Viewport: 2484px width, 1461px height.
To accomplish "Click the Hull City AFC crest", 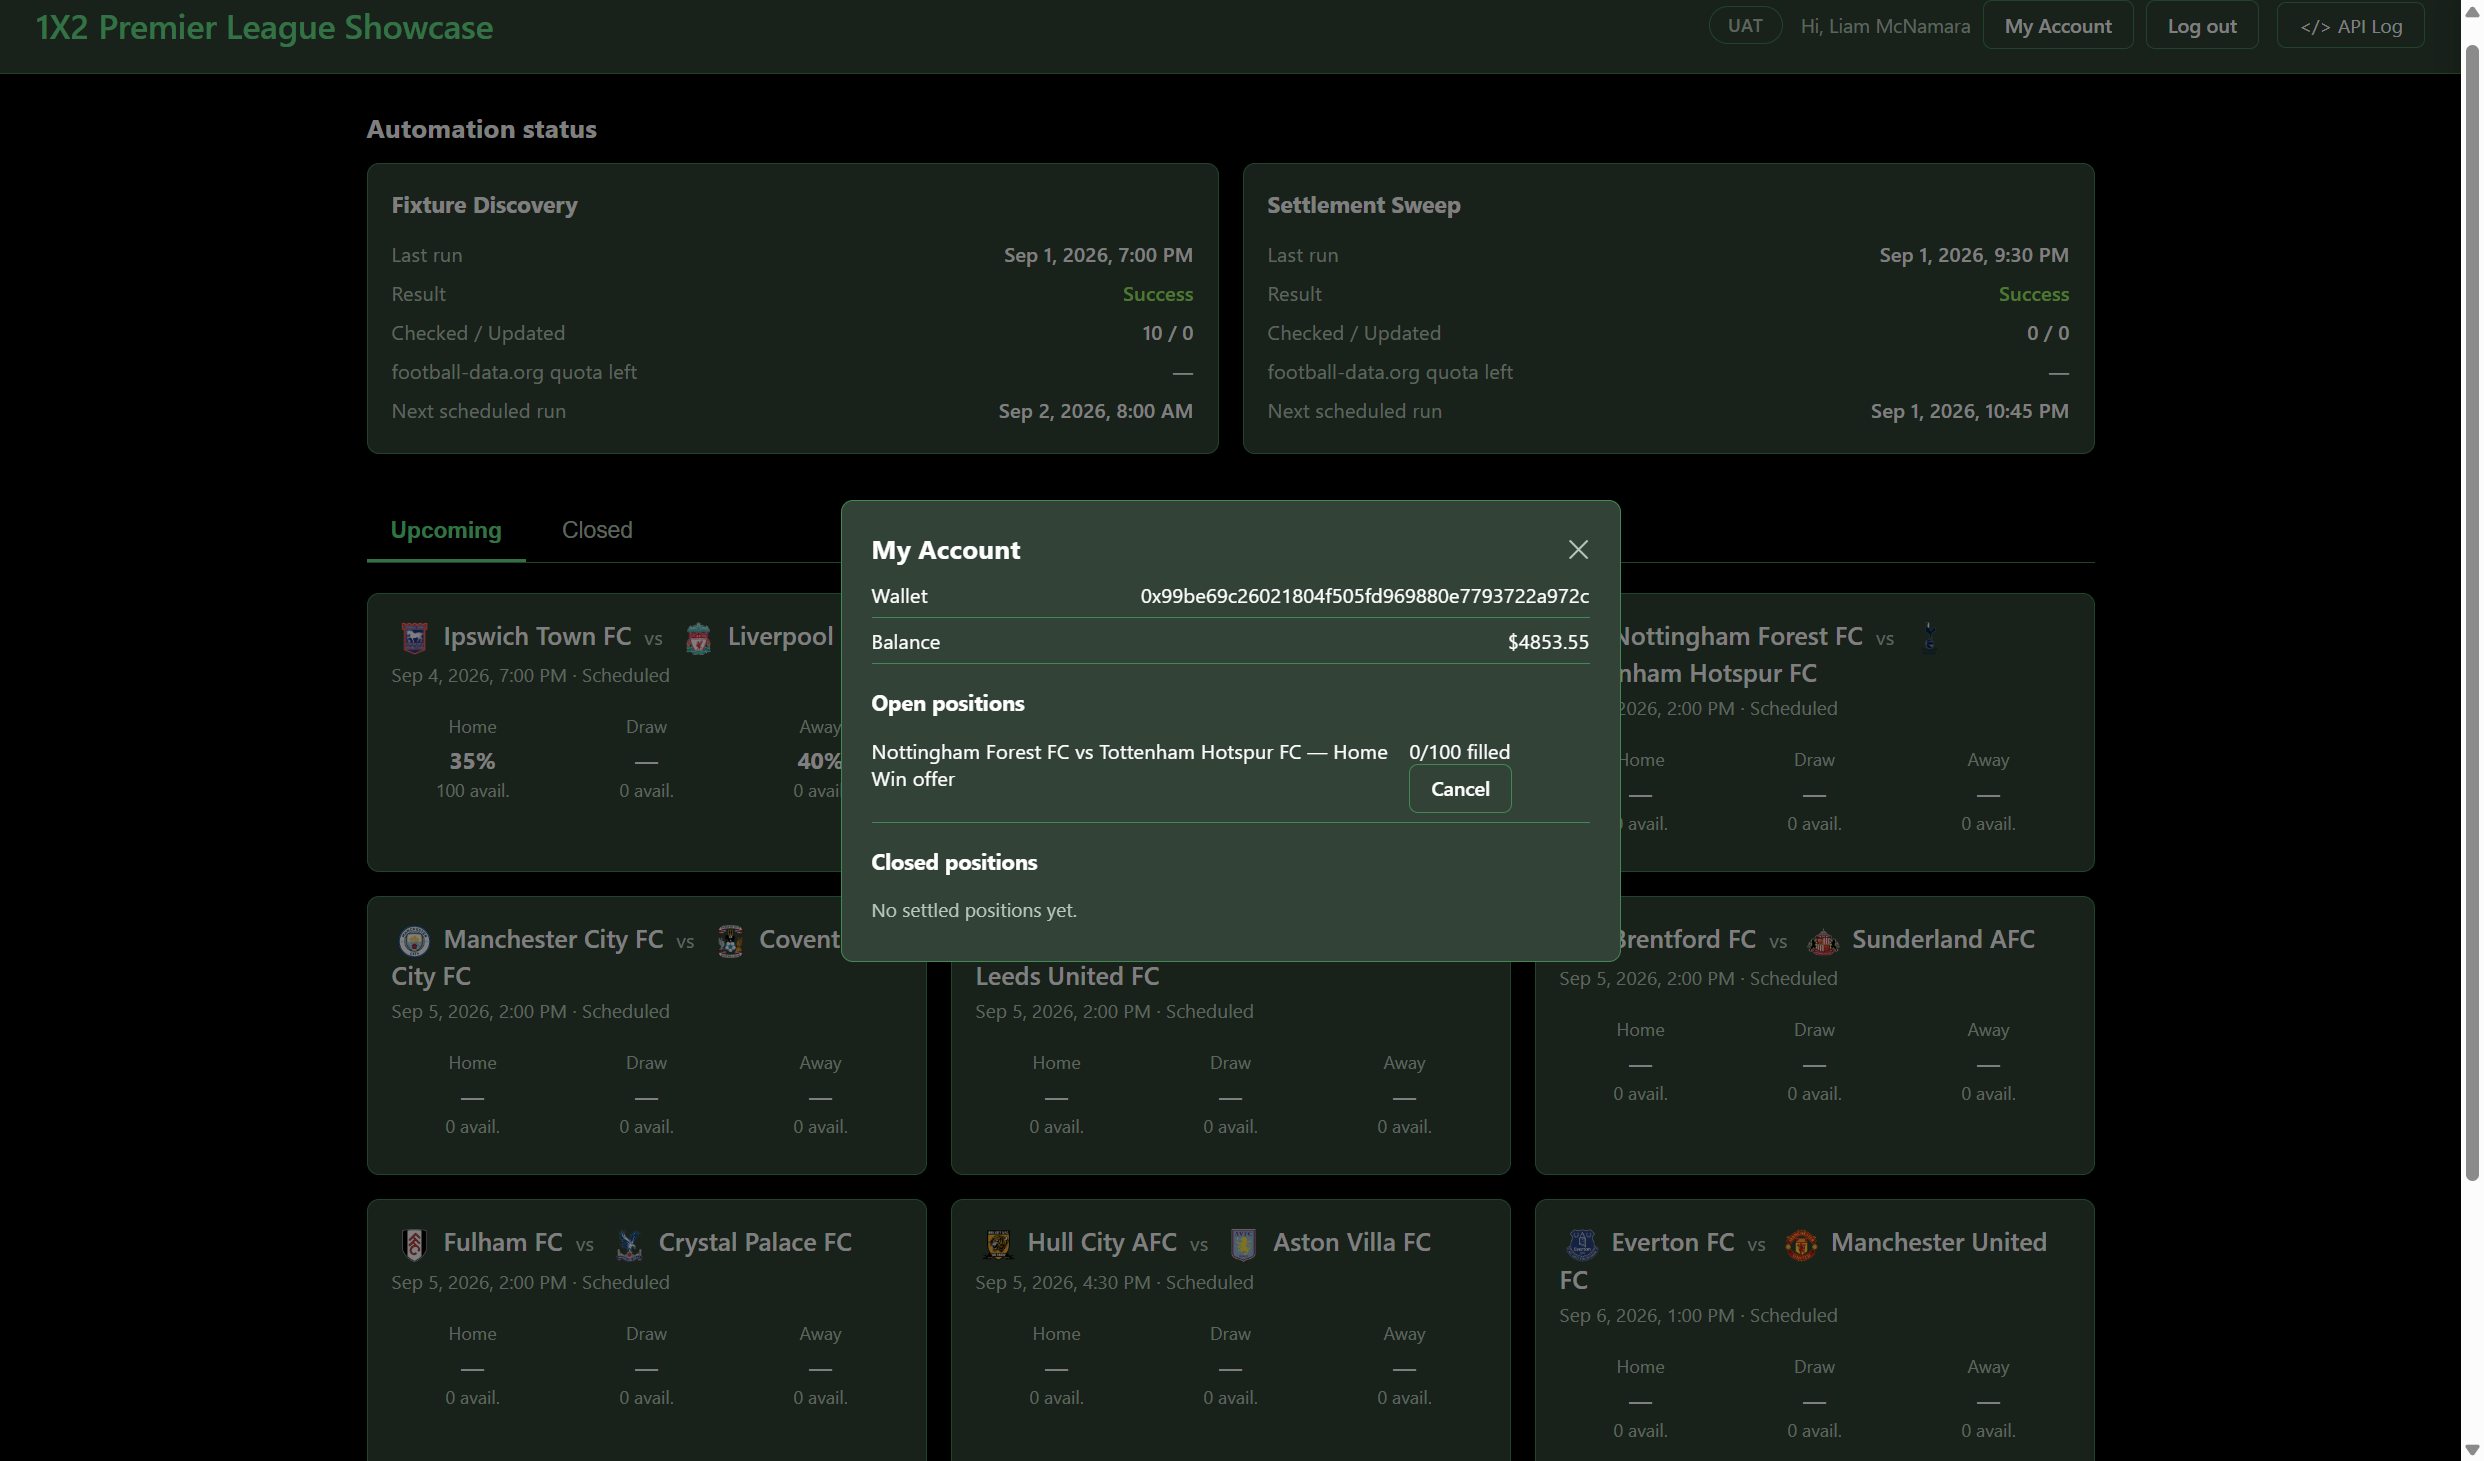I will pyautogui.click(x=998, y=1244).
